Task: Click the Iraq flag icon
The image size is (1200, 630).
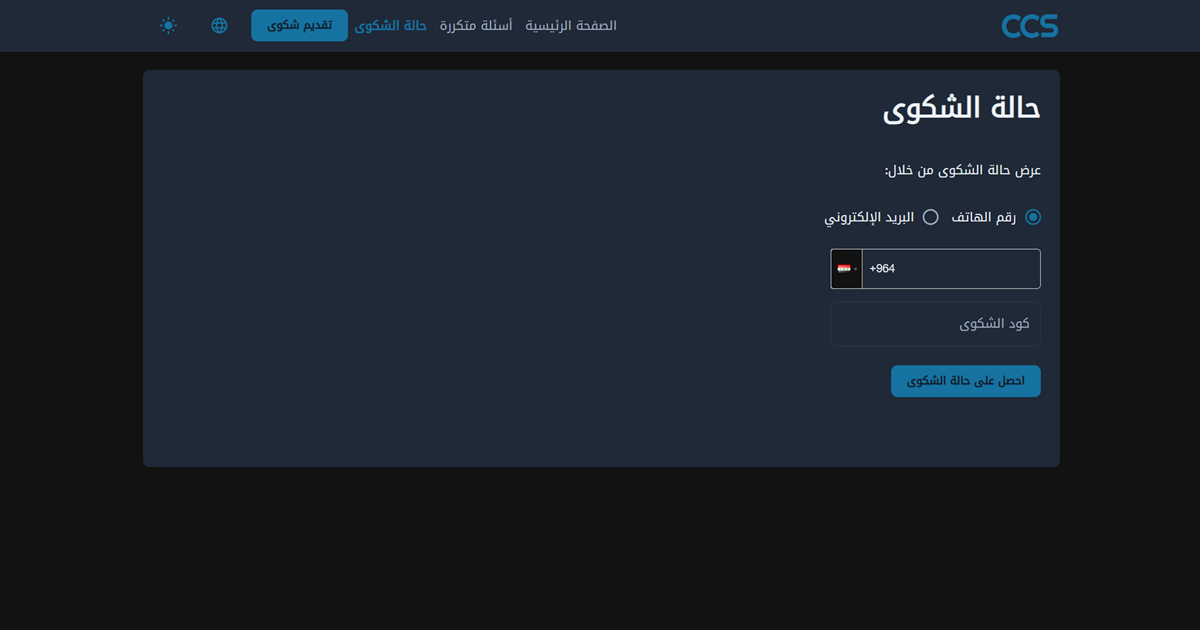Action: point(844,269)
